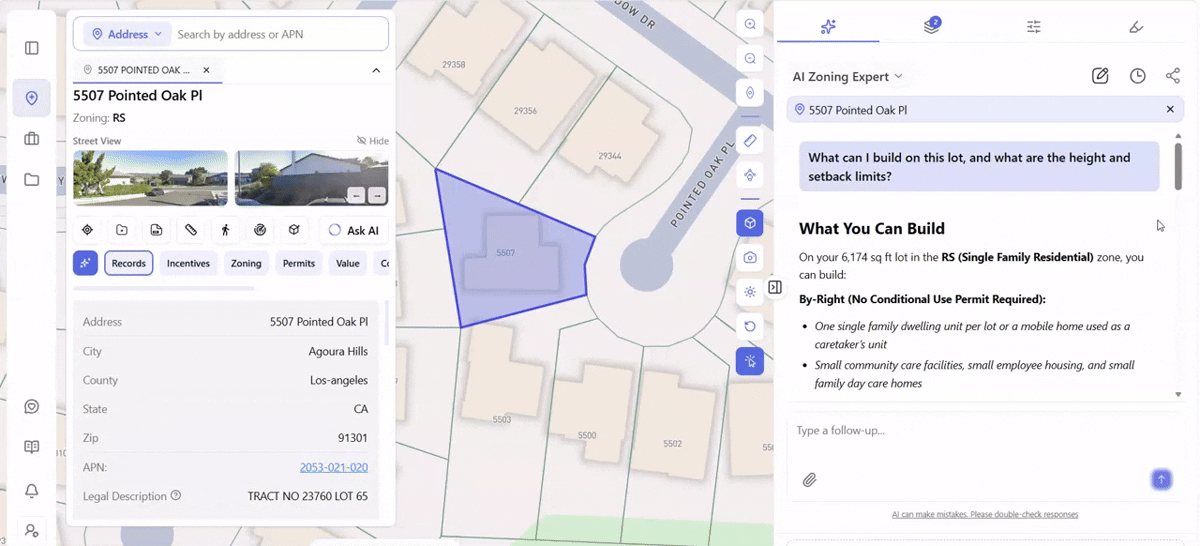Click the save-to-folder icon under Street View

tap(122, 230)
